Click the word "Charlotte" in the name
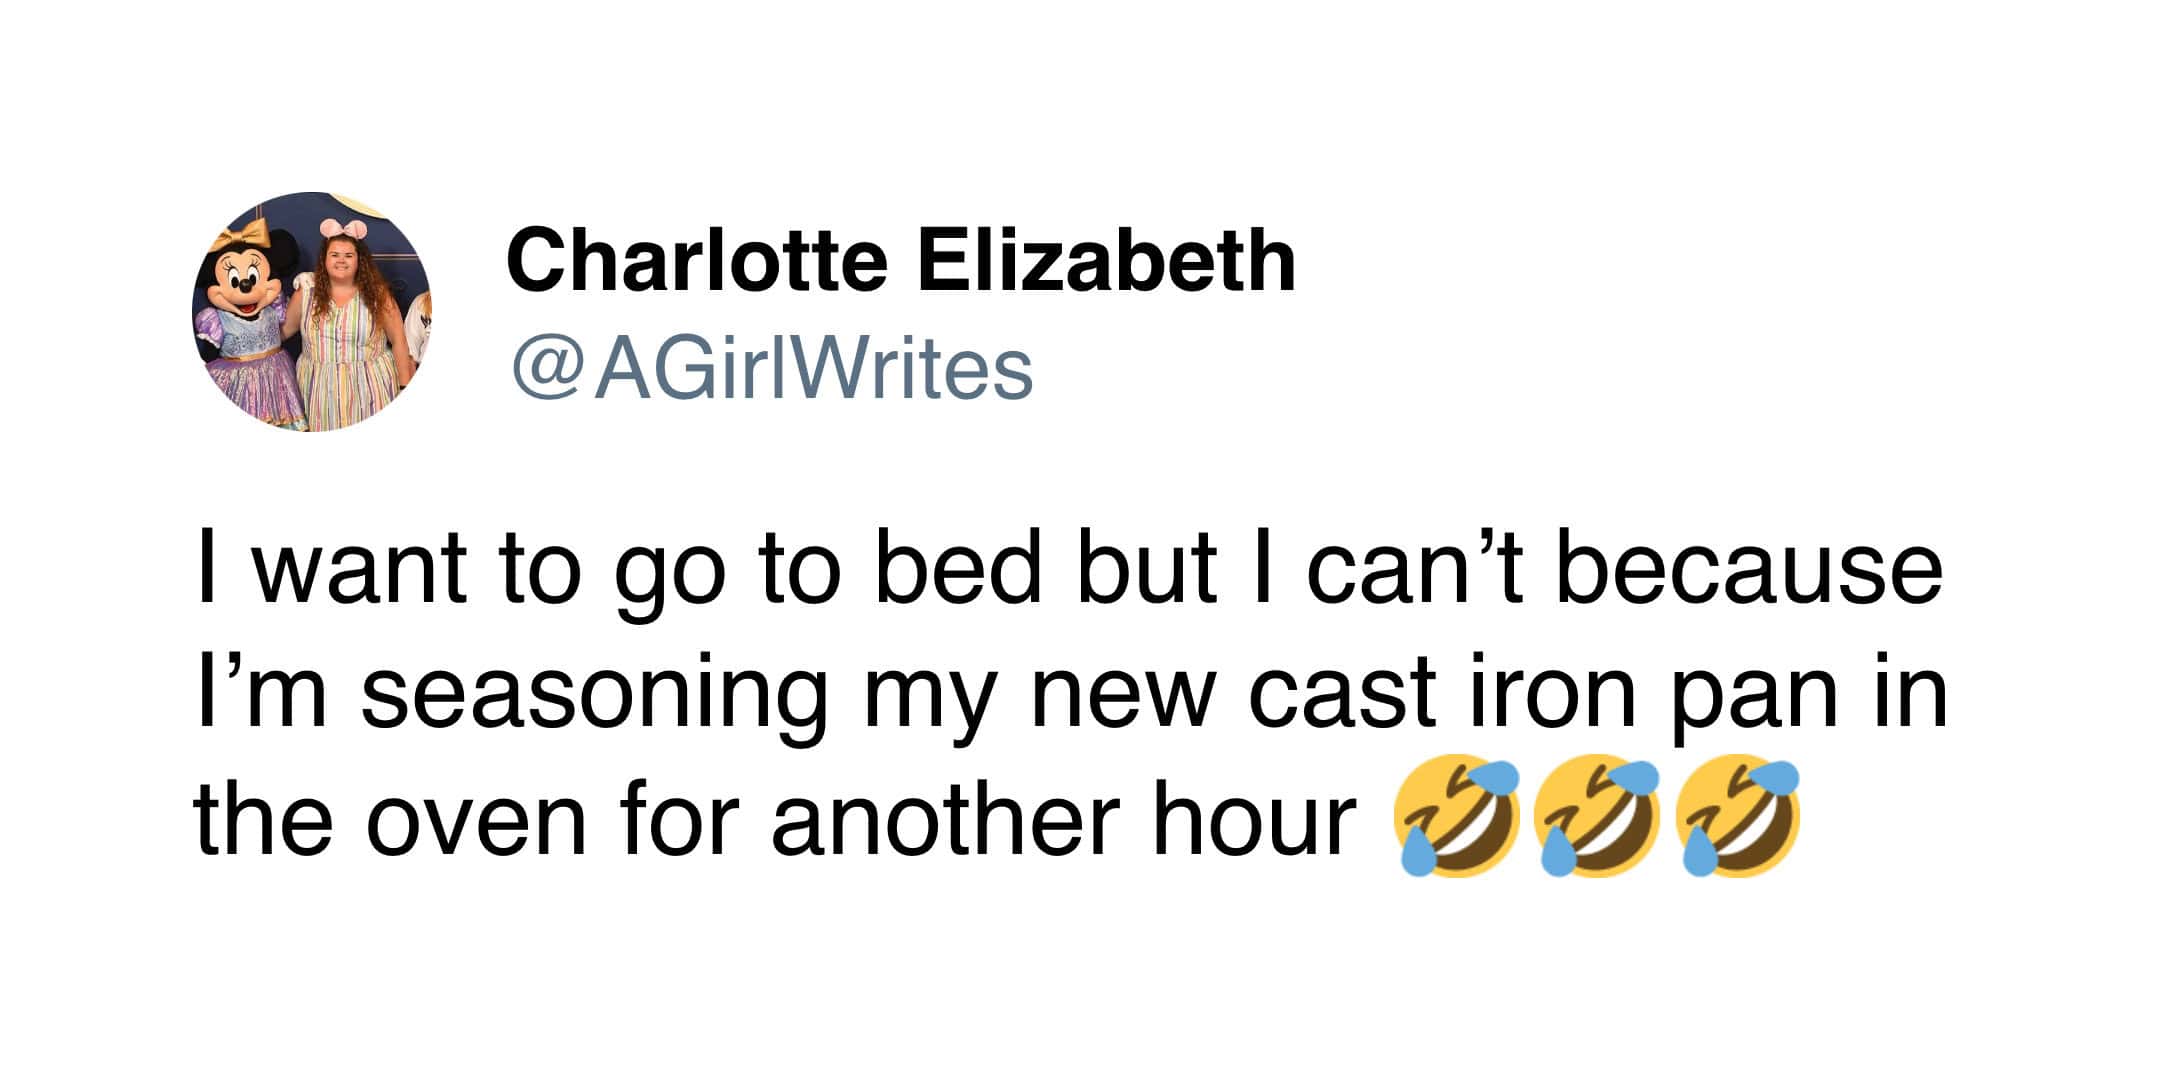The image size is (2160, 1072). click(x=697, y=260)
